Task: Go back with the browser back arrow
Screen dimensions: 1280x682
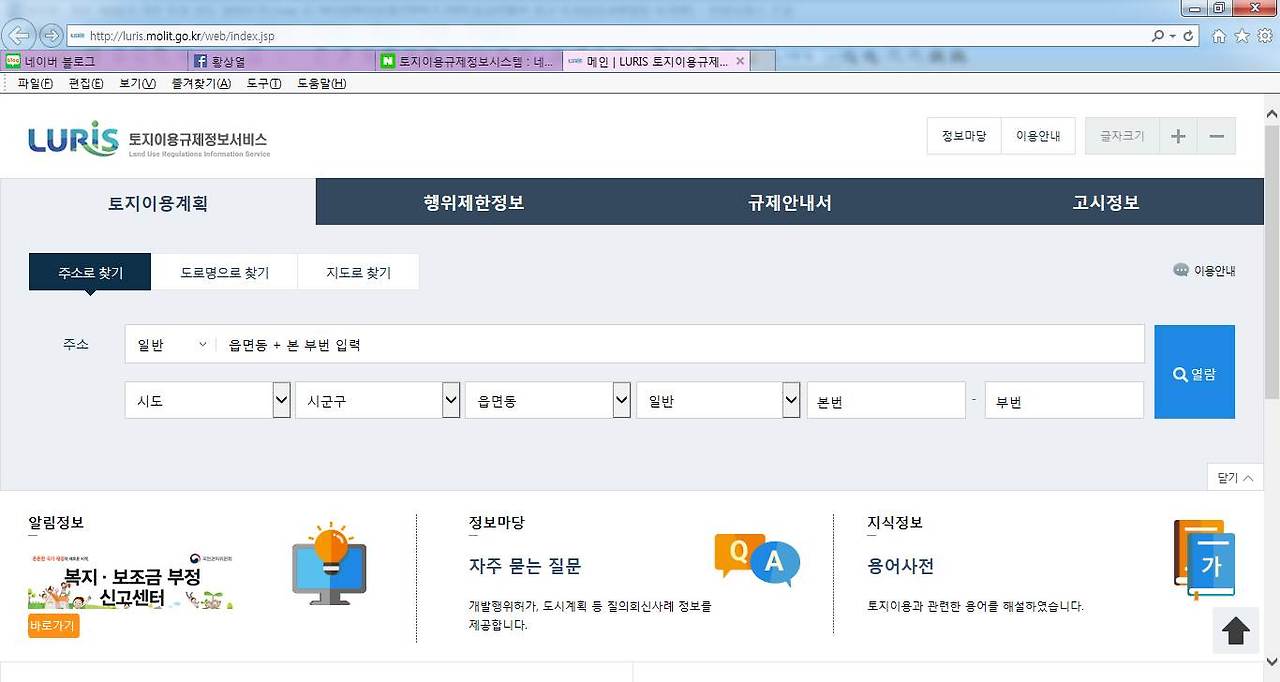Action: click(x=19, y=36)
